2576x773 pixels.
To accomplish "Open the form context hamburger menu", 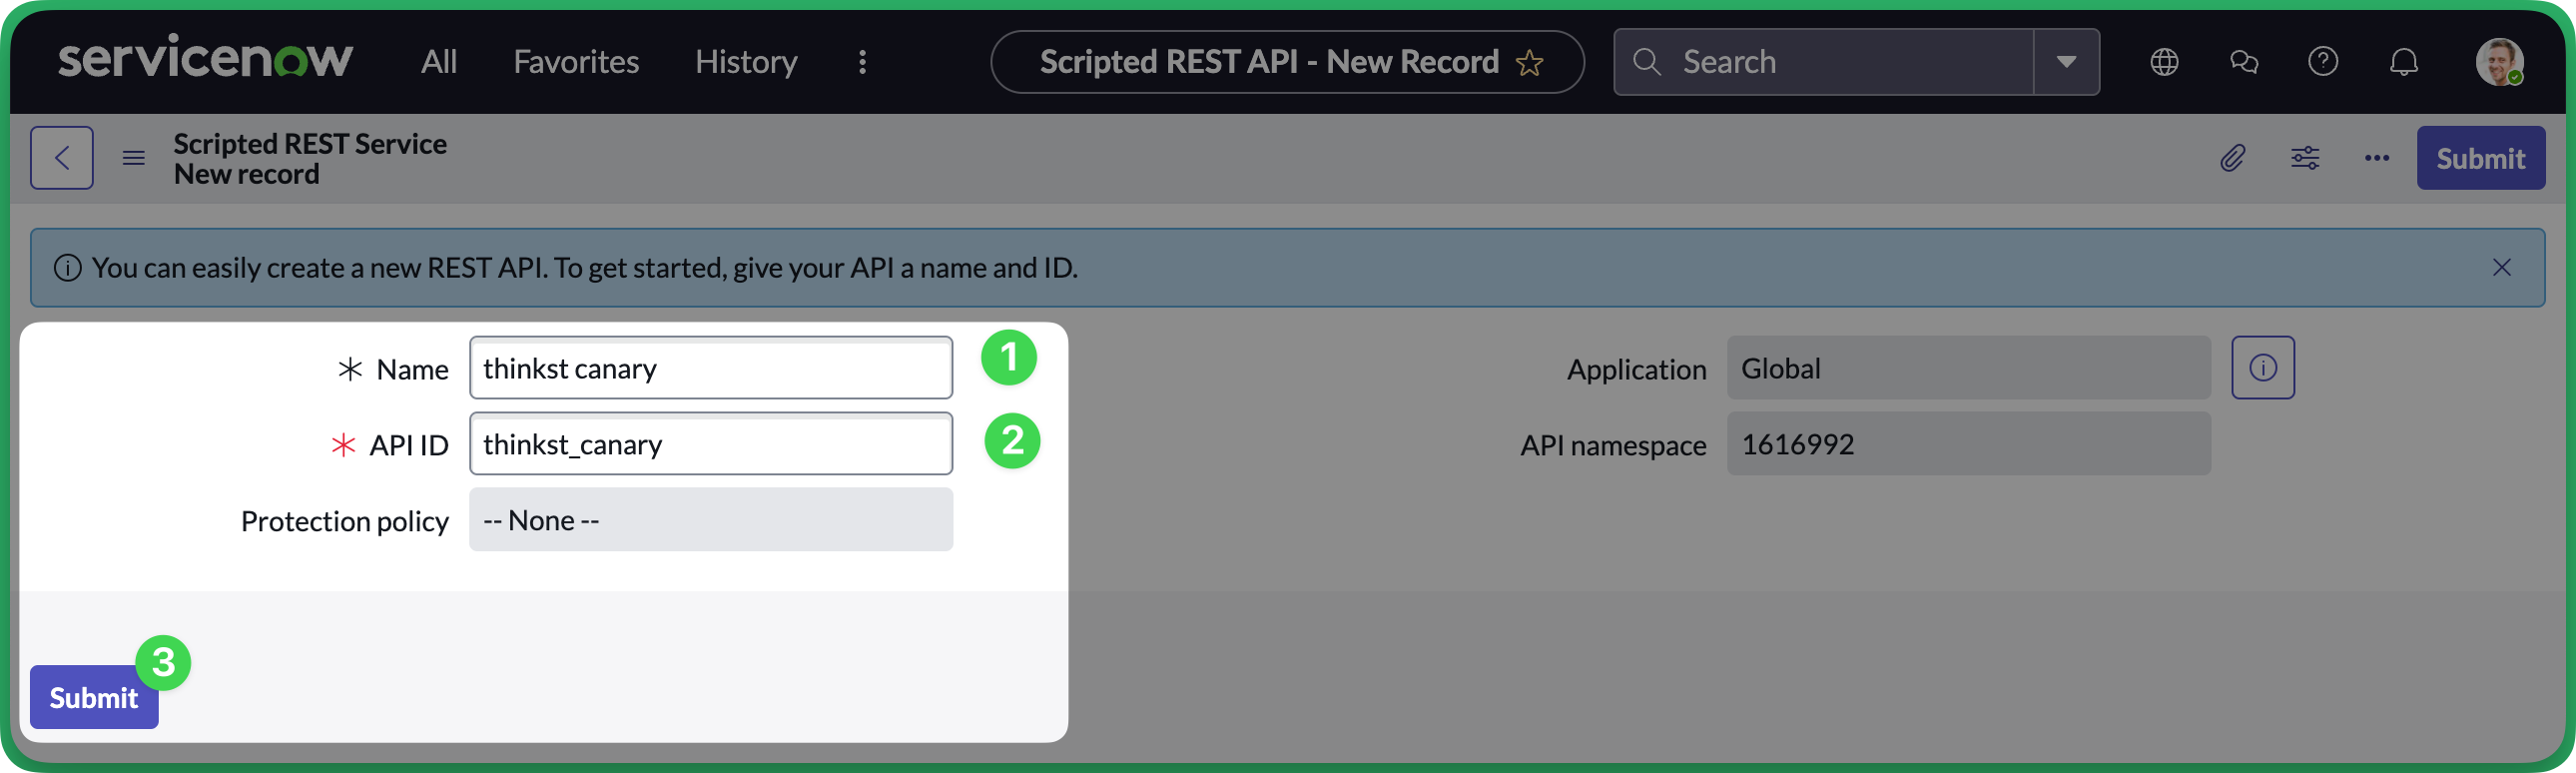I will coord(133,158).
